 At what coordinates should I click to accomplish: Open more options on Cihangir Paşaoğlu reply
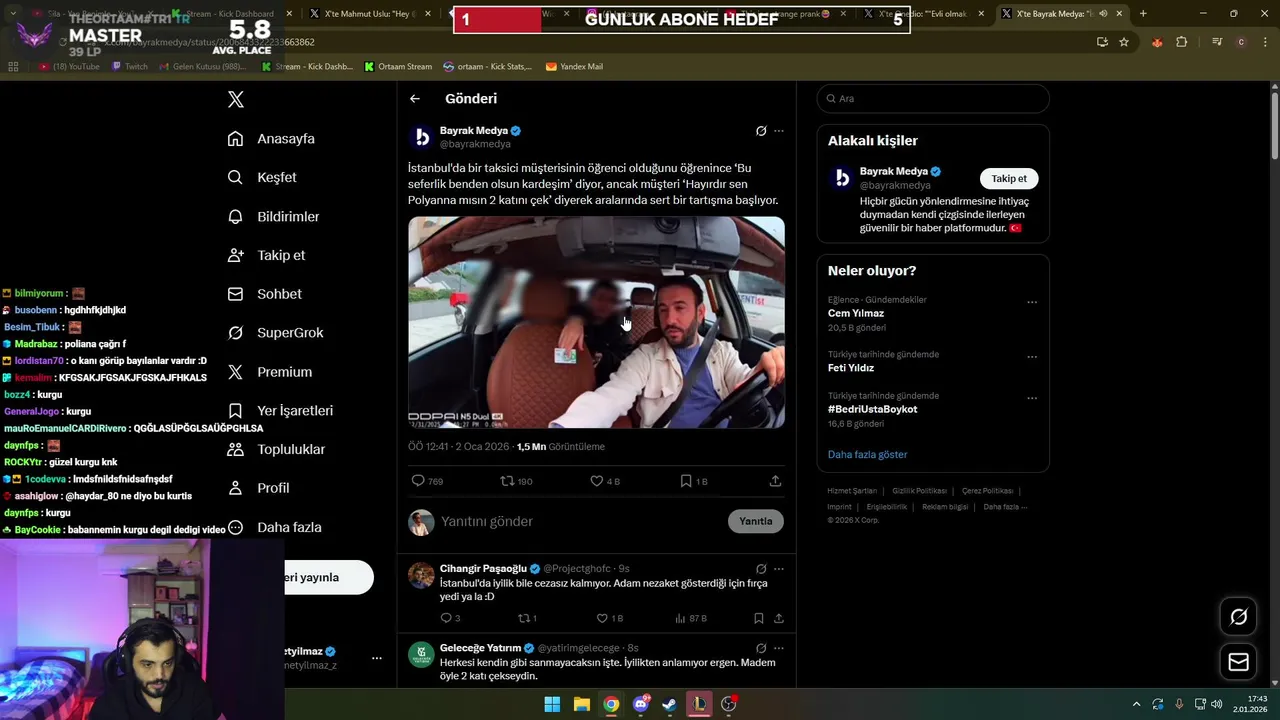(779, 569)
